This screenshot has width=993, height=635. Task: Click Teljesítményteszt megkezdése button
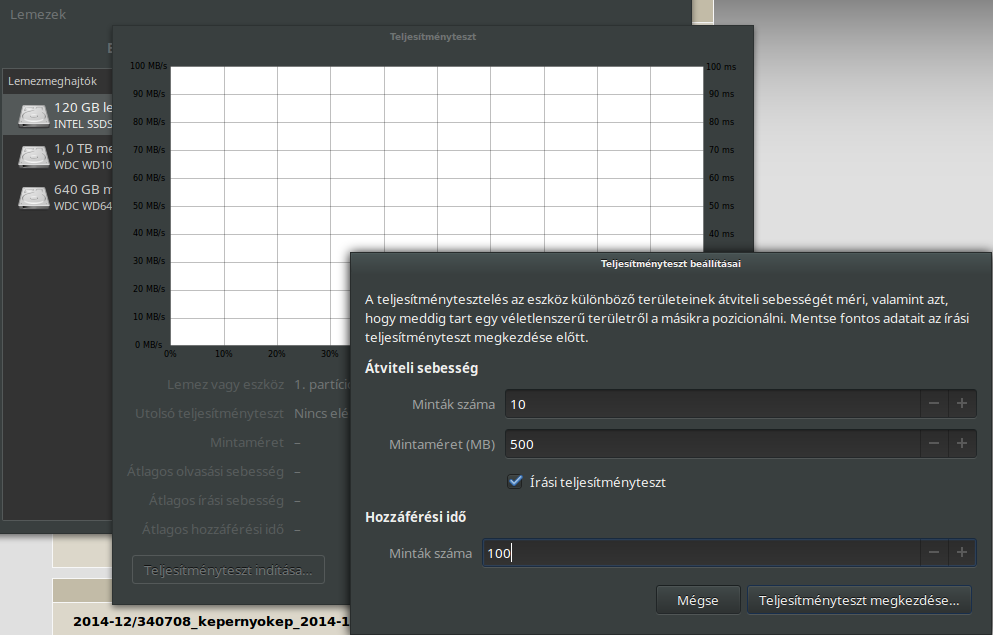click(x=859, y=600)
